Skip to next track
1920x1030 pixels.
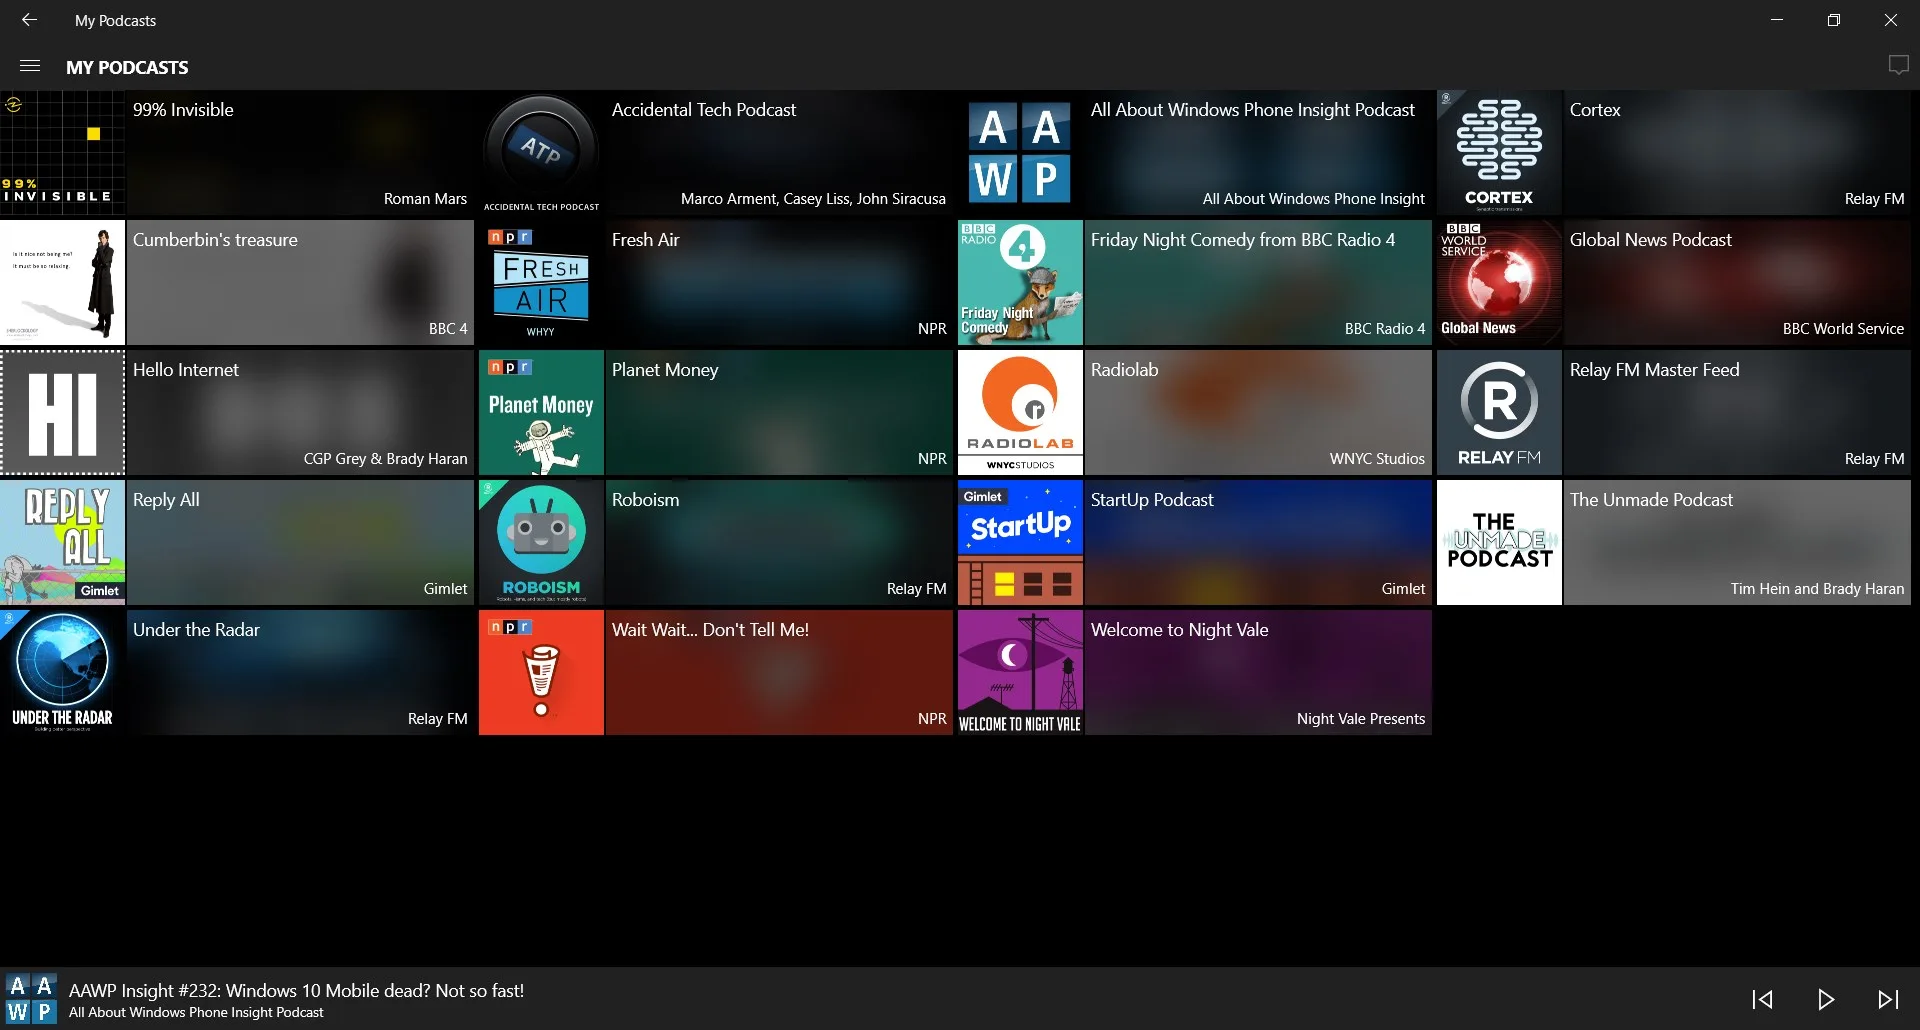[1888, 999]
